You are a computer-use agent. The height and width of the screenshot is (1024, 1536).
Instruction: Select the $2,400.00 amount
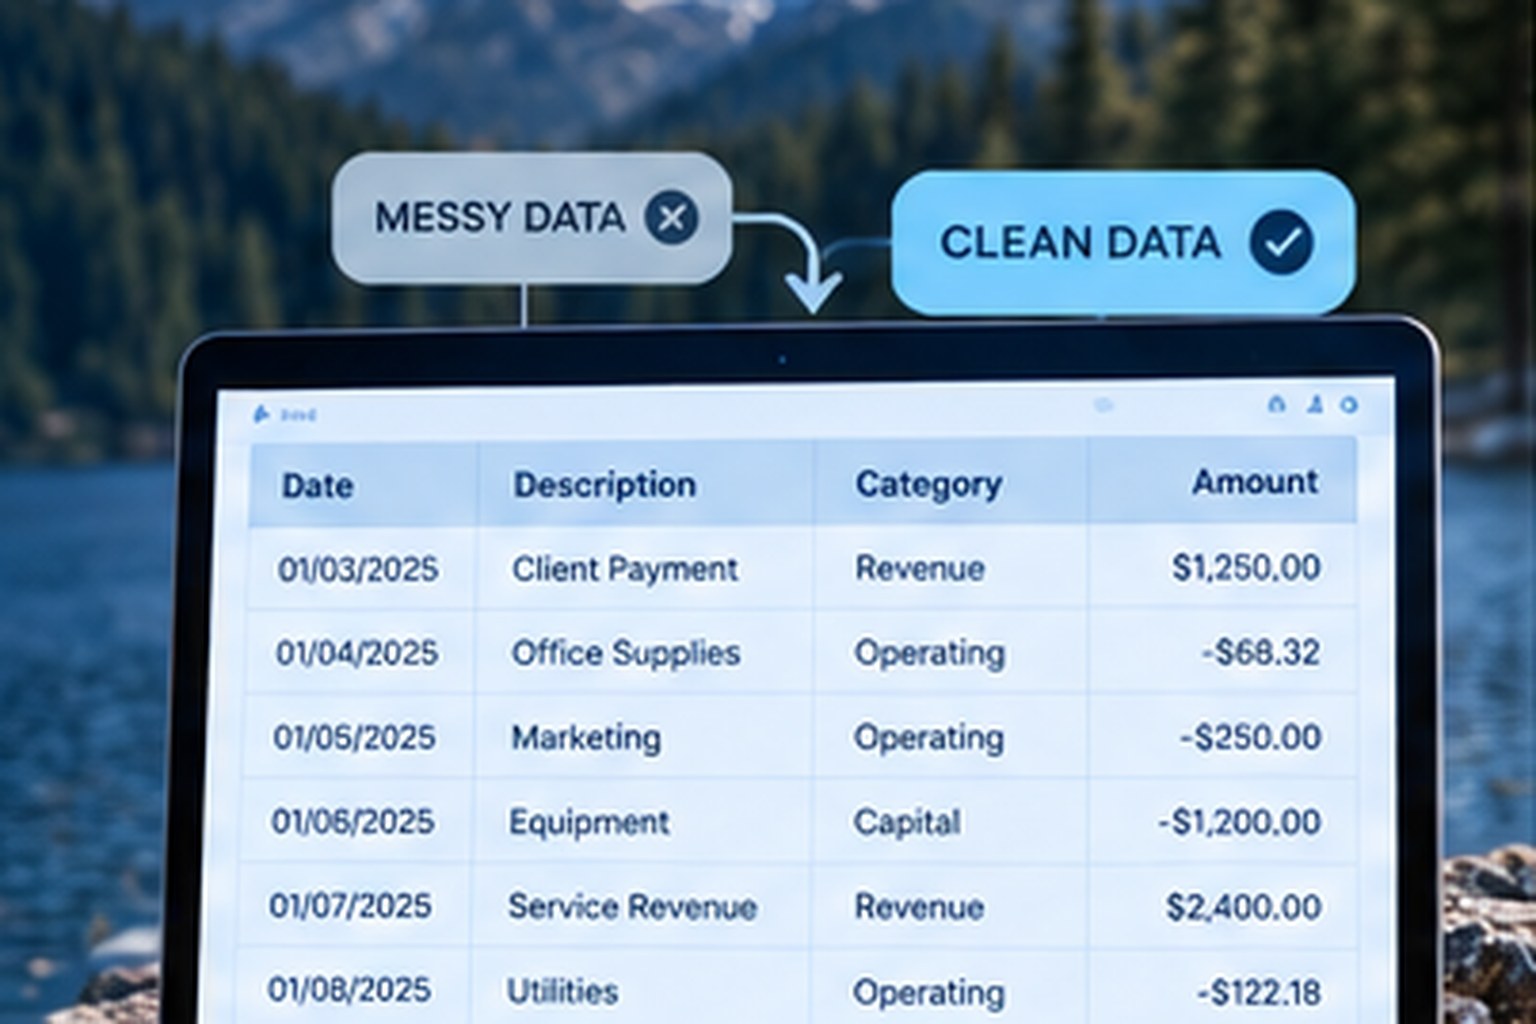click(x=1243, y=907)
